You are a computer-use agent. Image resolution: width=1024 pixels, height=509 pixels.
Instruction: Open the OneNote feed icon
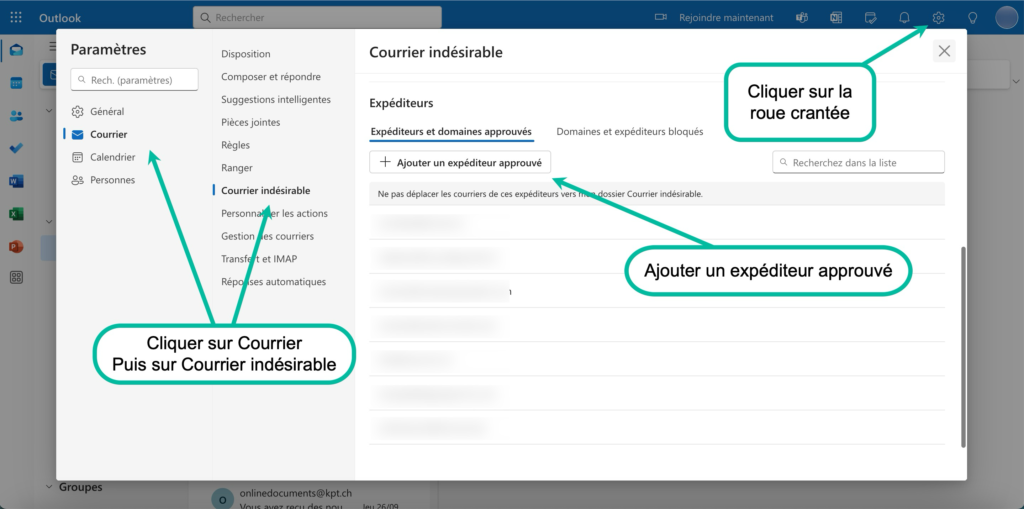[x=836, y=18]
